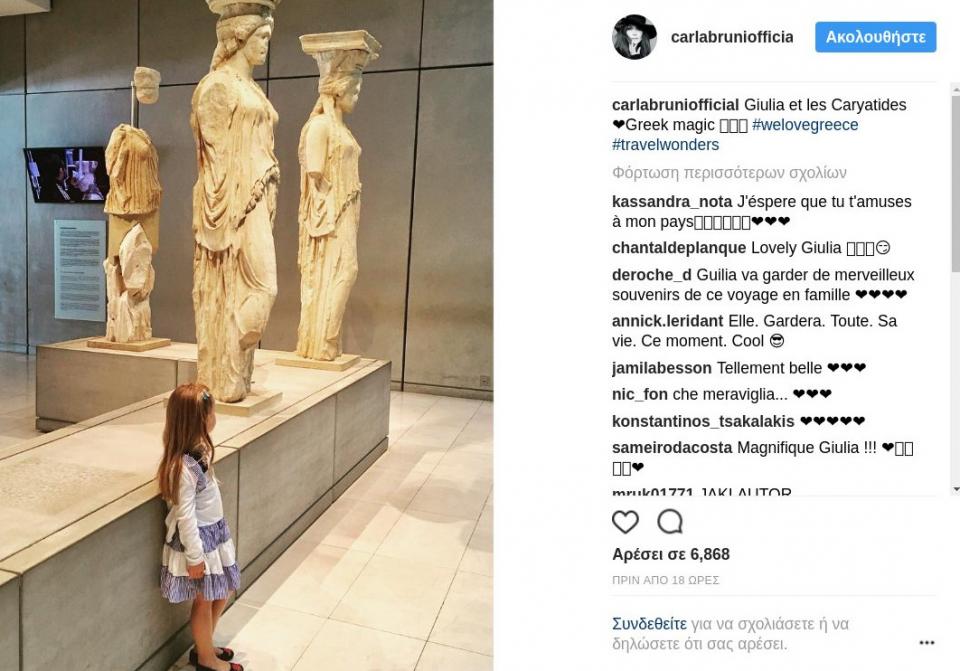Open comments with the speech bubble icon
Screen dimensions: 960x671
(x=670, y=522)
